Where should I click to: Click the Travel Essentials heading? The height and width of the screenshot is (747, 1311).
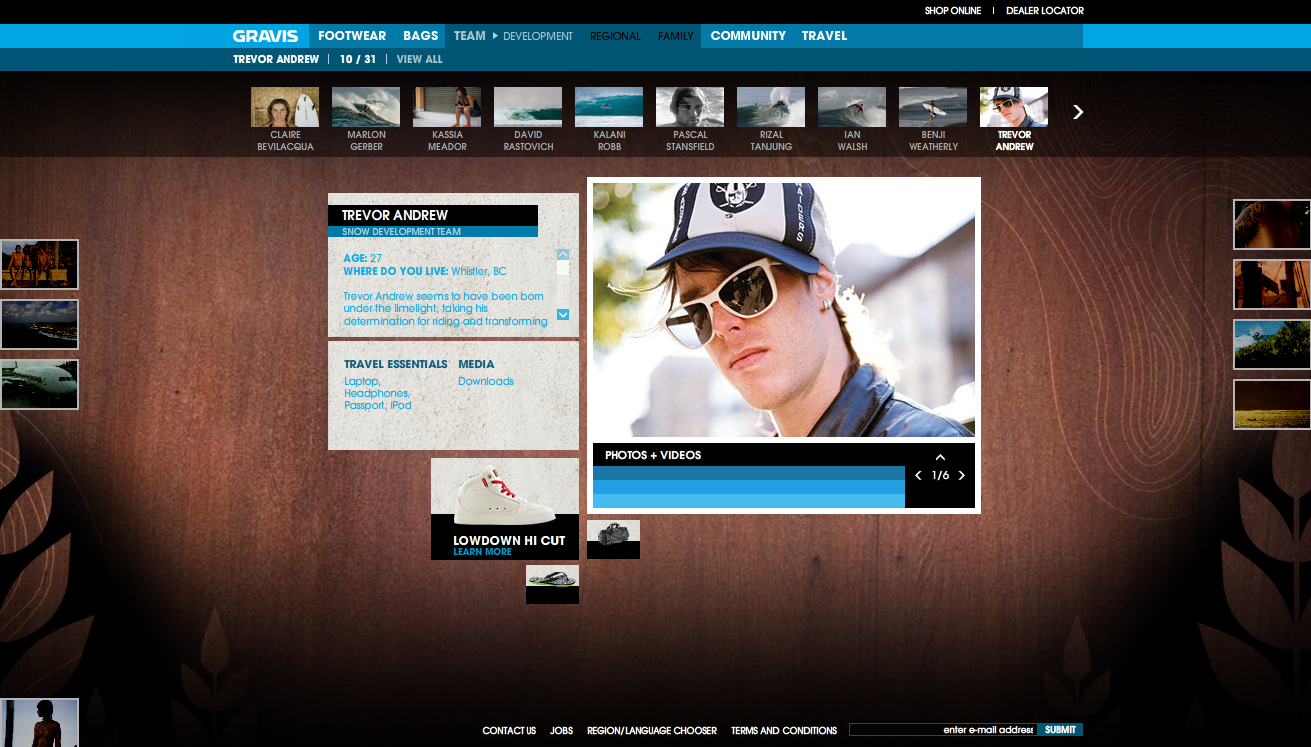(x=396, y=364)
